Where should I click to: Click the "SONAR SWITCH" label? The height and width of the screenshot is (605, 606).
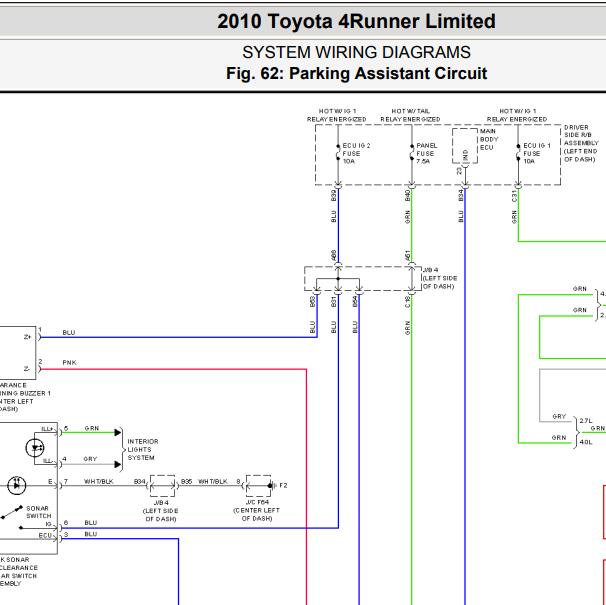(x=39, y=512)
